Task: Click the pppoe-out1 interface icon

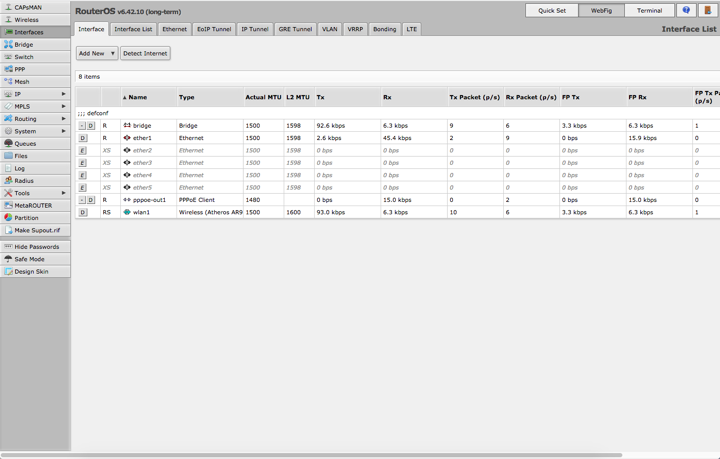Action: pos(127,200)
